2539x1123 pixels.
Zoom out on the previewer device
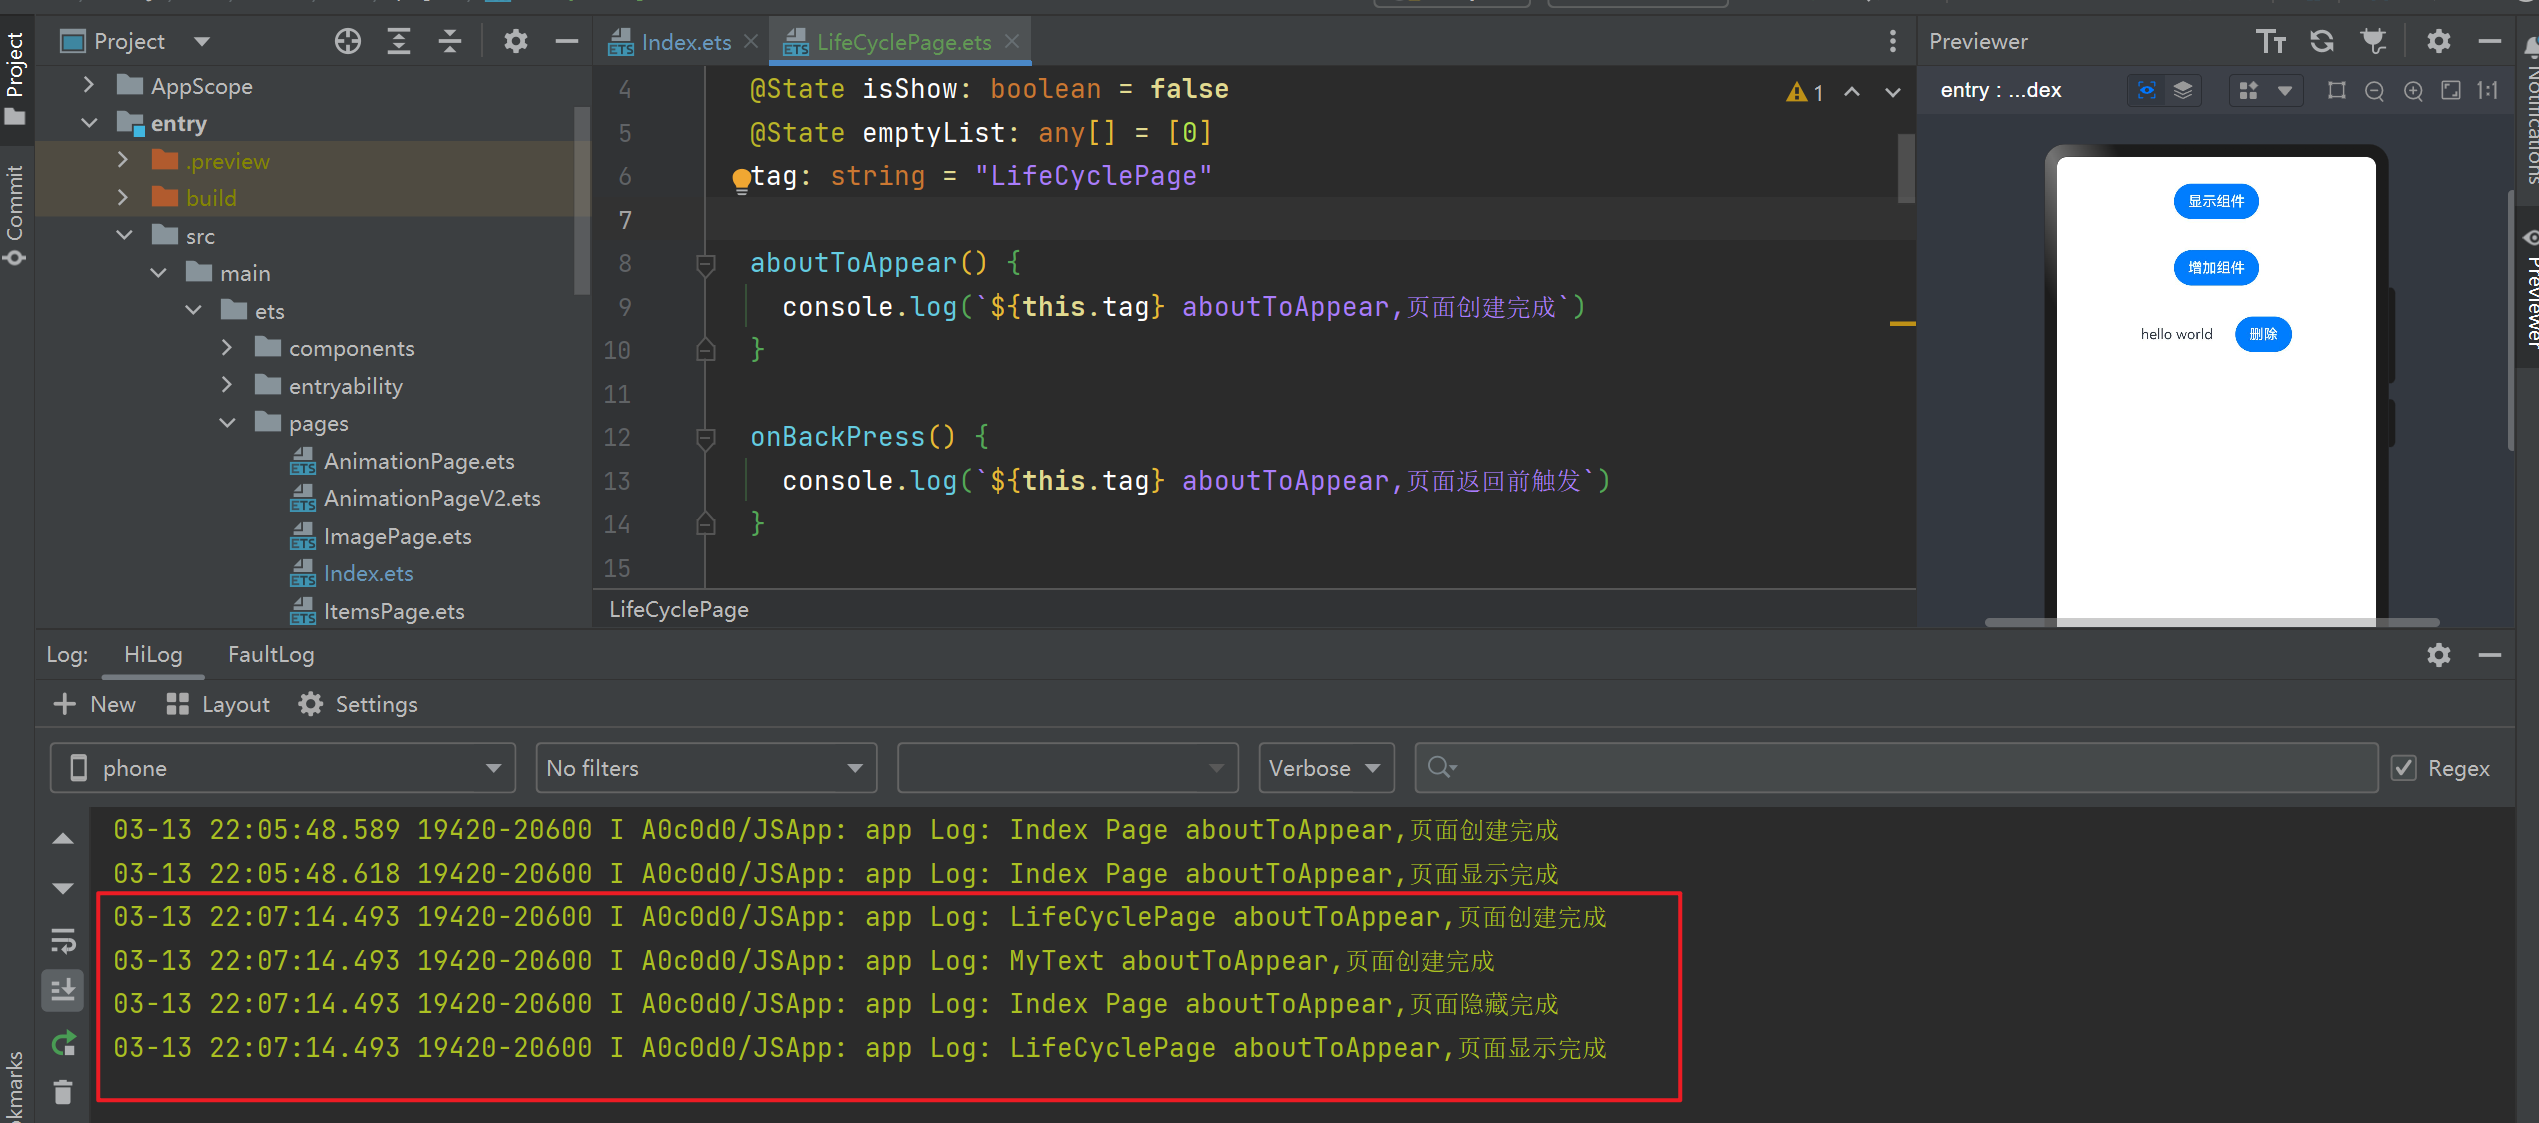tap(2374, 91)
